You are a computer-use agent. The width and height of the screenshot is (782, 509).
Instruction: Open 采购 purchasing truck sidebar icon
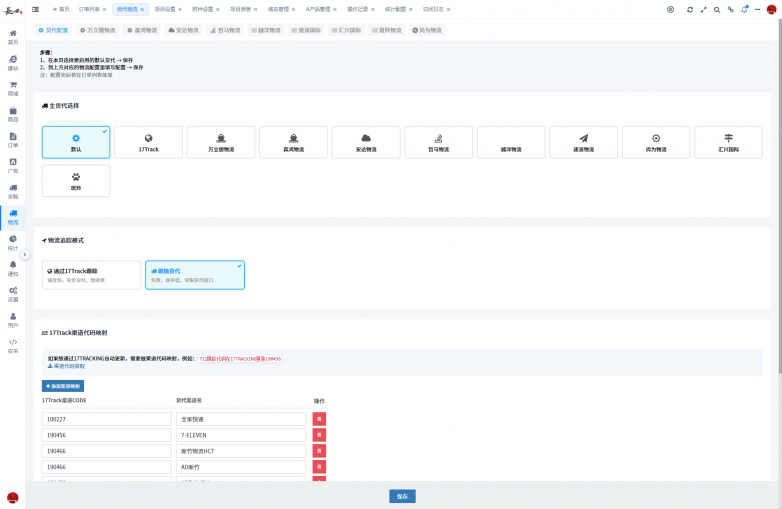point(13,191)
